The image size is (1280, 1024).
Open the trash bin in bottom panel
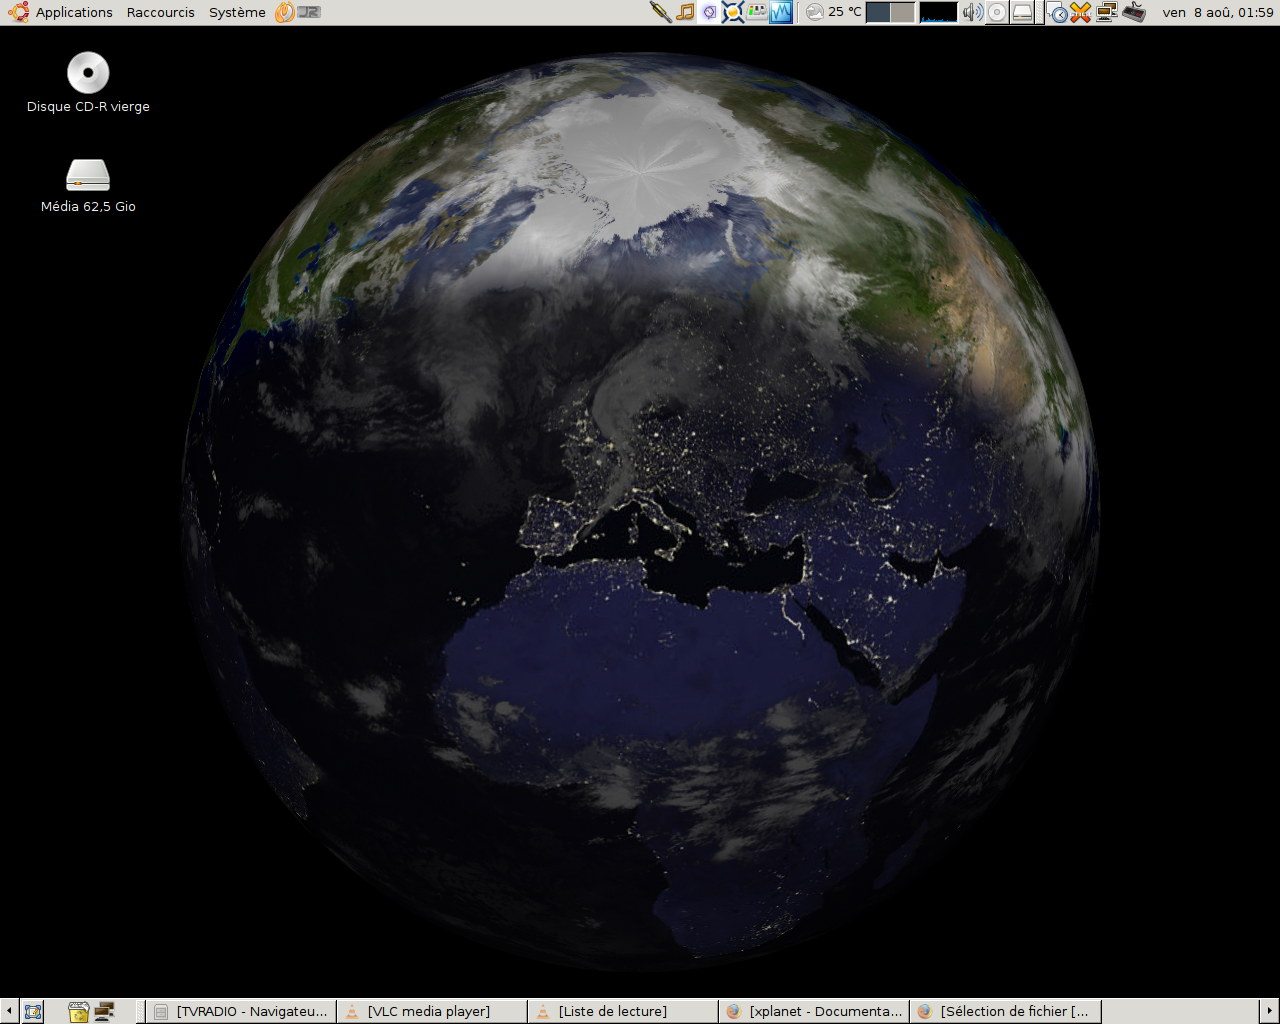[79, 1011]
